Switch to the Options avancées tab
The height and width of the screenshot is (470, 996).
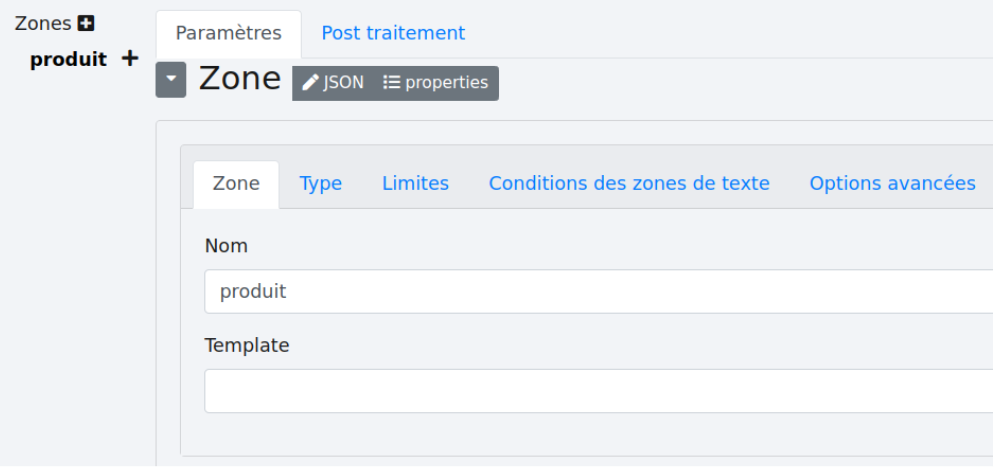pos(892,184)
